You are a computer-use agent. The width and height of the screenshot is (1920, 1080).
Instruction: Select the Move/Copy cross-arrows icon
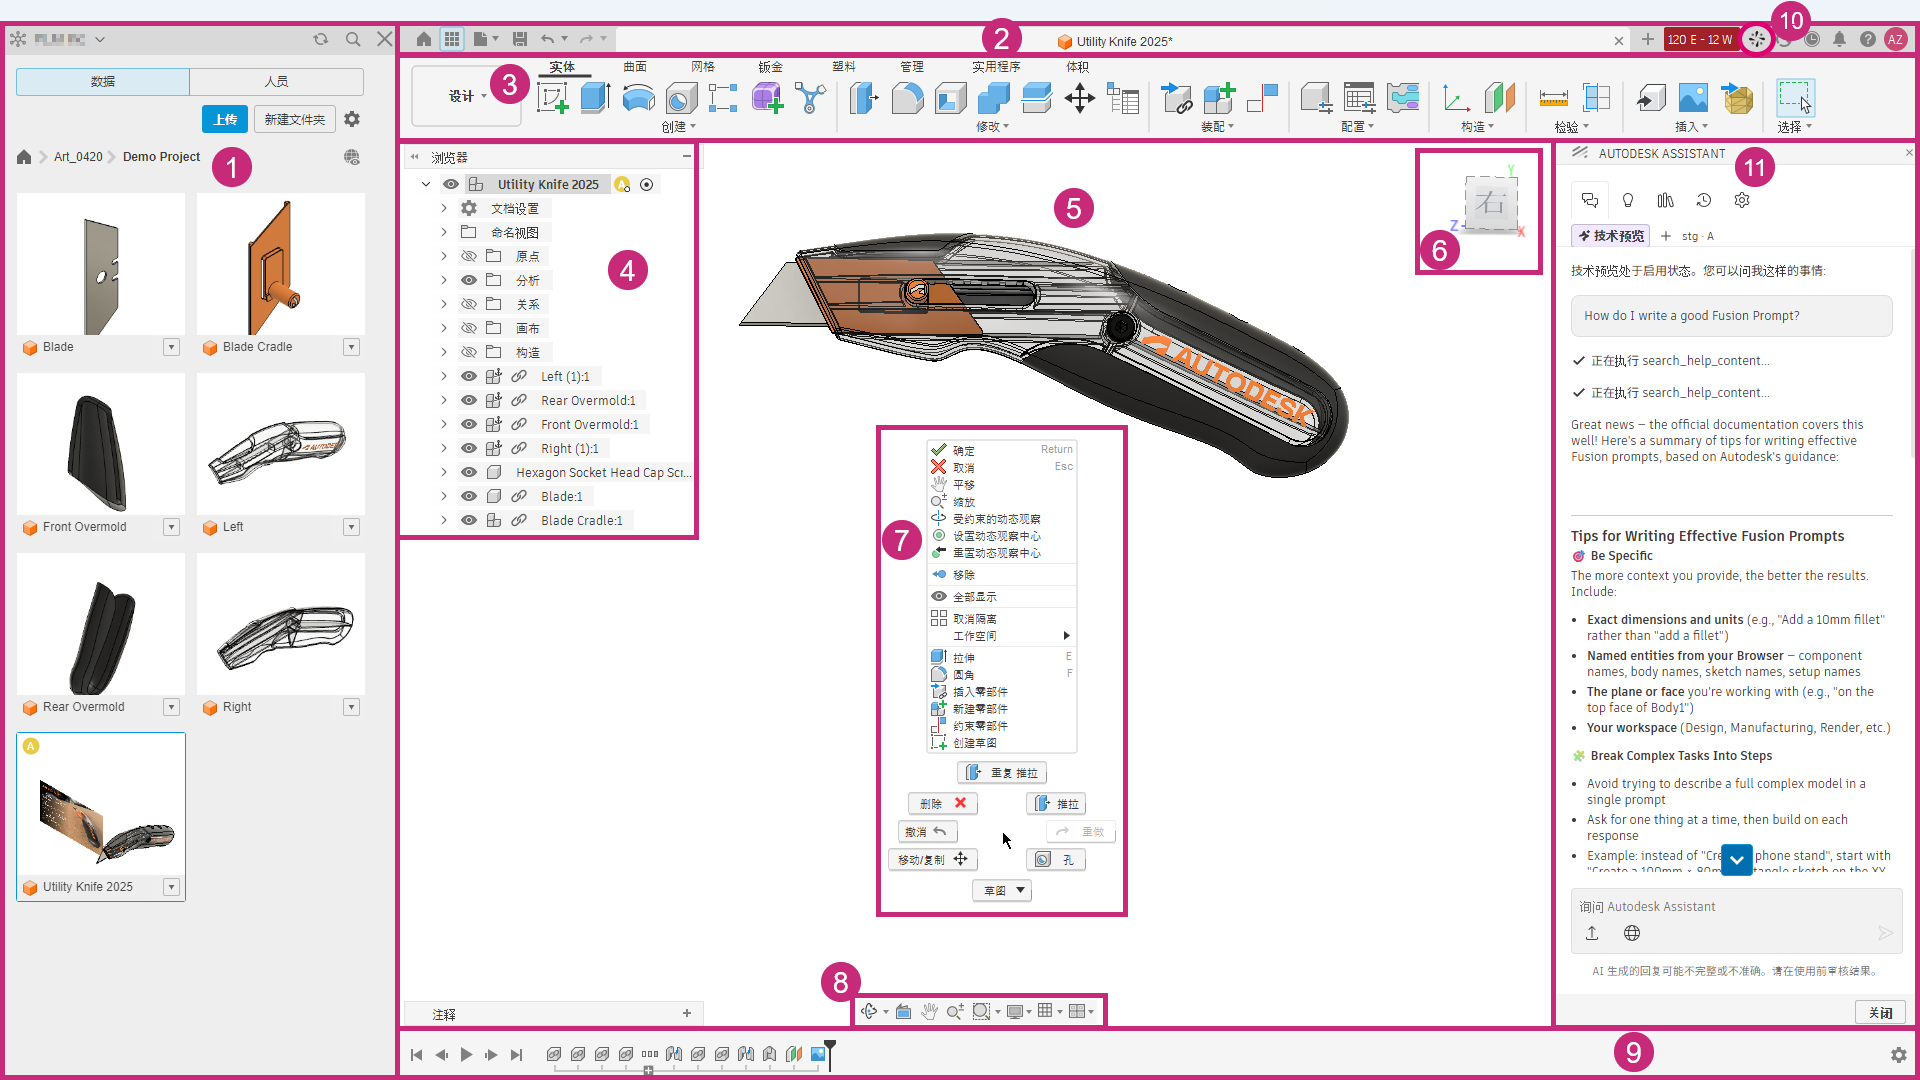(x=1079, y=98)
